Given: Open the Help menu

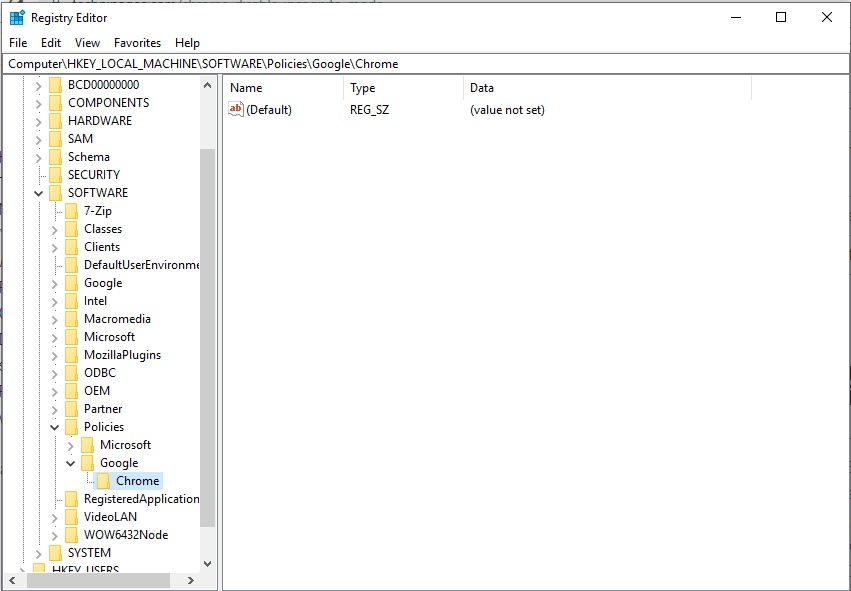Looking at the screenshot, I should pos(187,43).
